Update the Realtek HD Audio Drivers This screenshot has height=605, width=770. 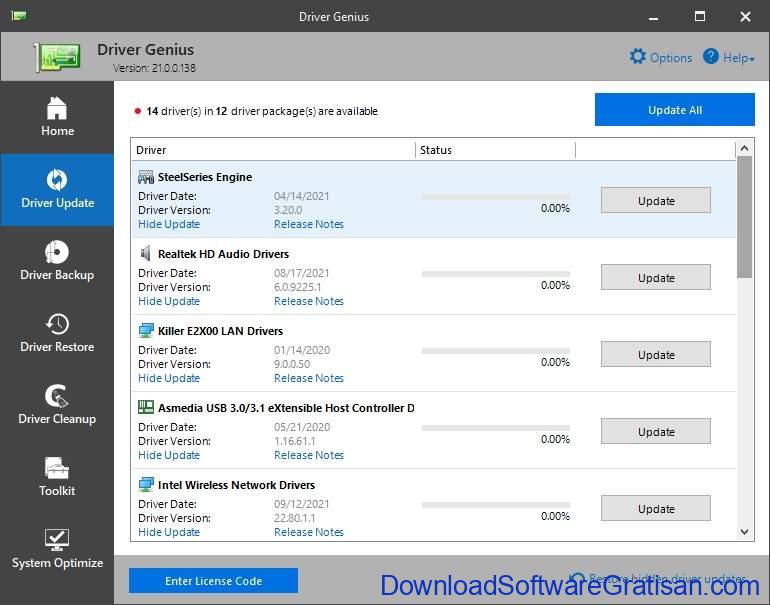click(656, 277)
